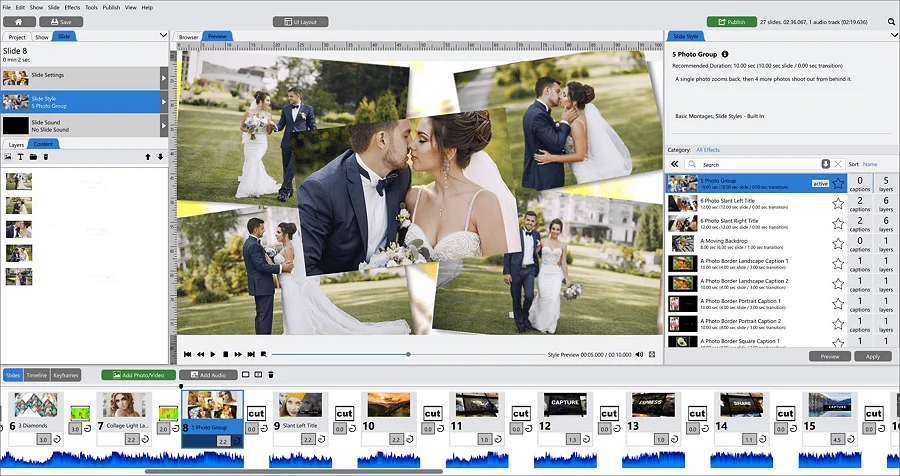Open search options dropdown arrow
Image resolution: width=900 pixels, height=476 pixels.
[x=825, y=164]
